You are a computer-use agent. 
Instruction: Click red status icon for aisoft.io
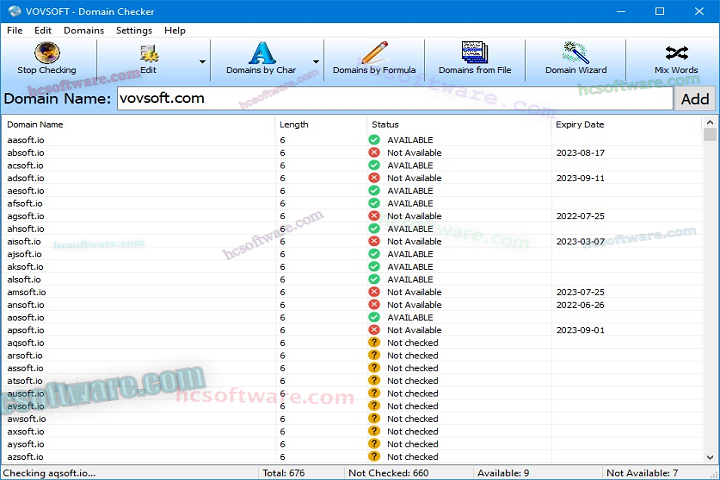[x=374, y=241]
